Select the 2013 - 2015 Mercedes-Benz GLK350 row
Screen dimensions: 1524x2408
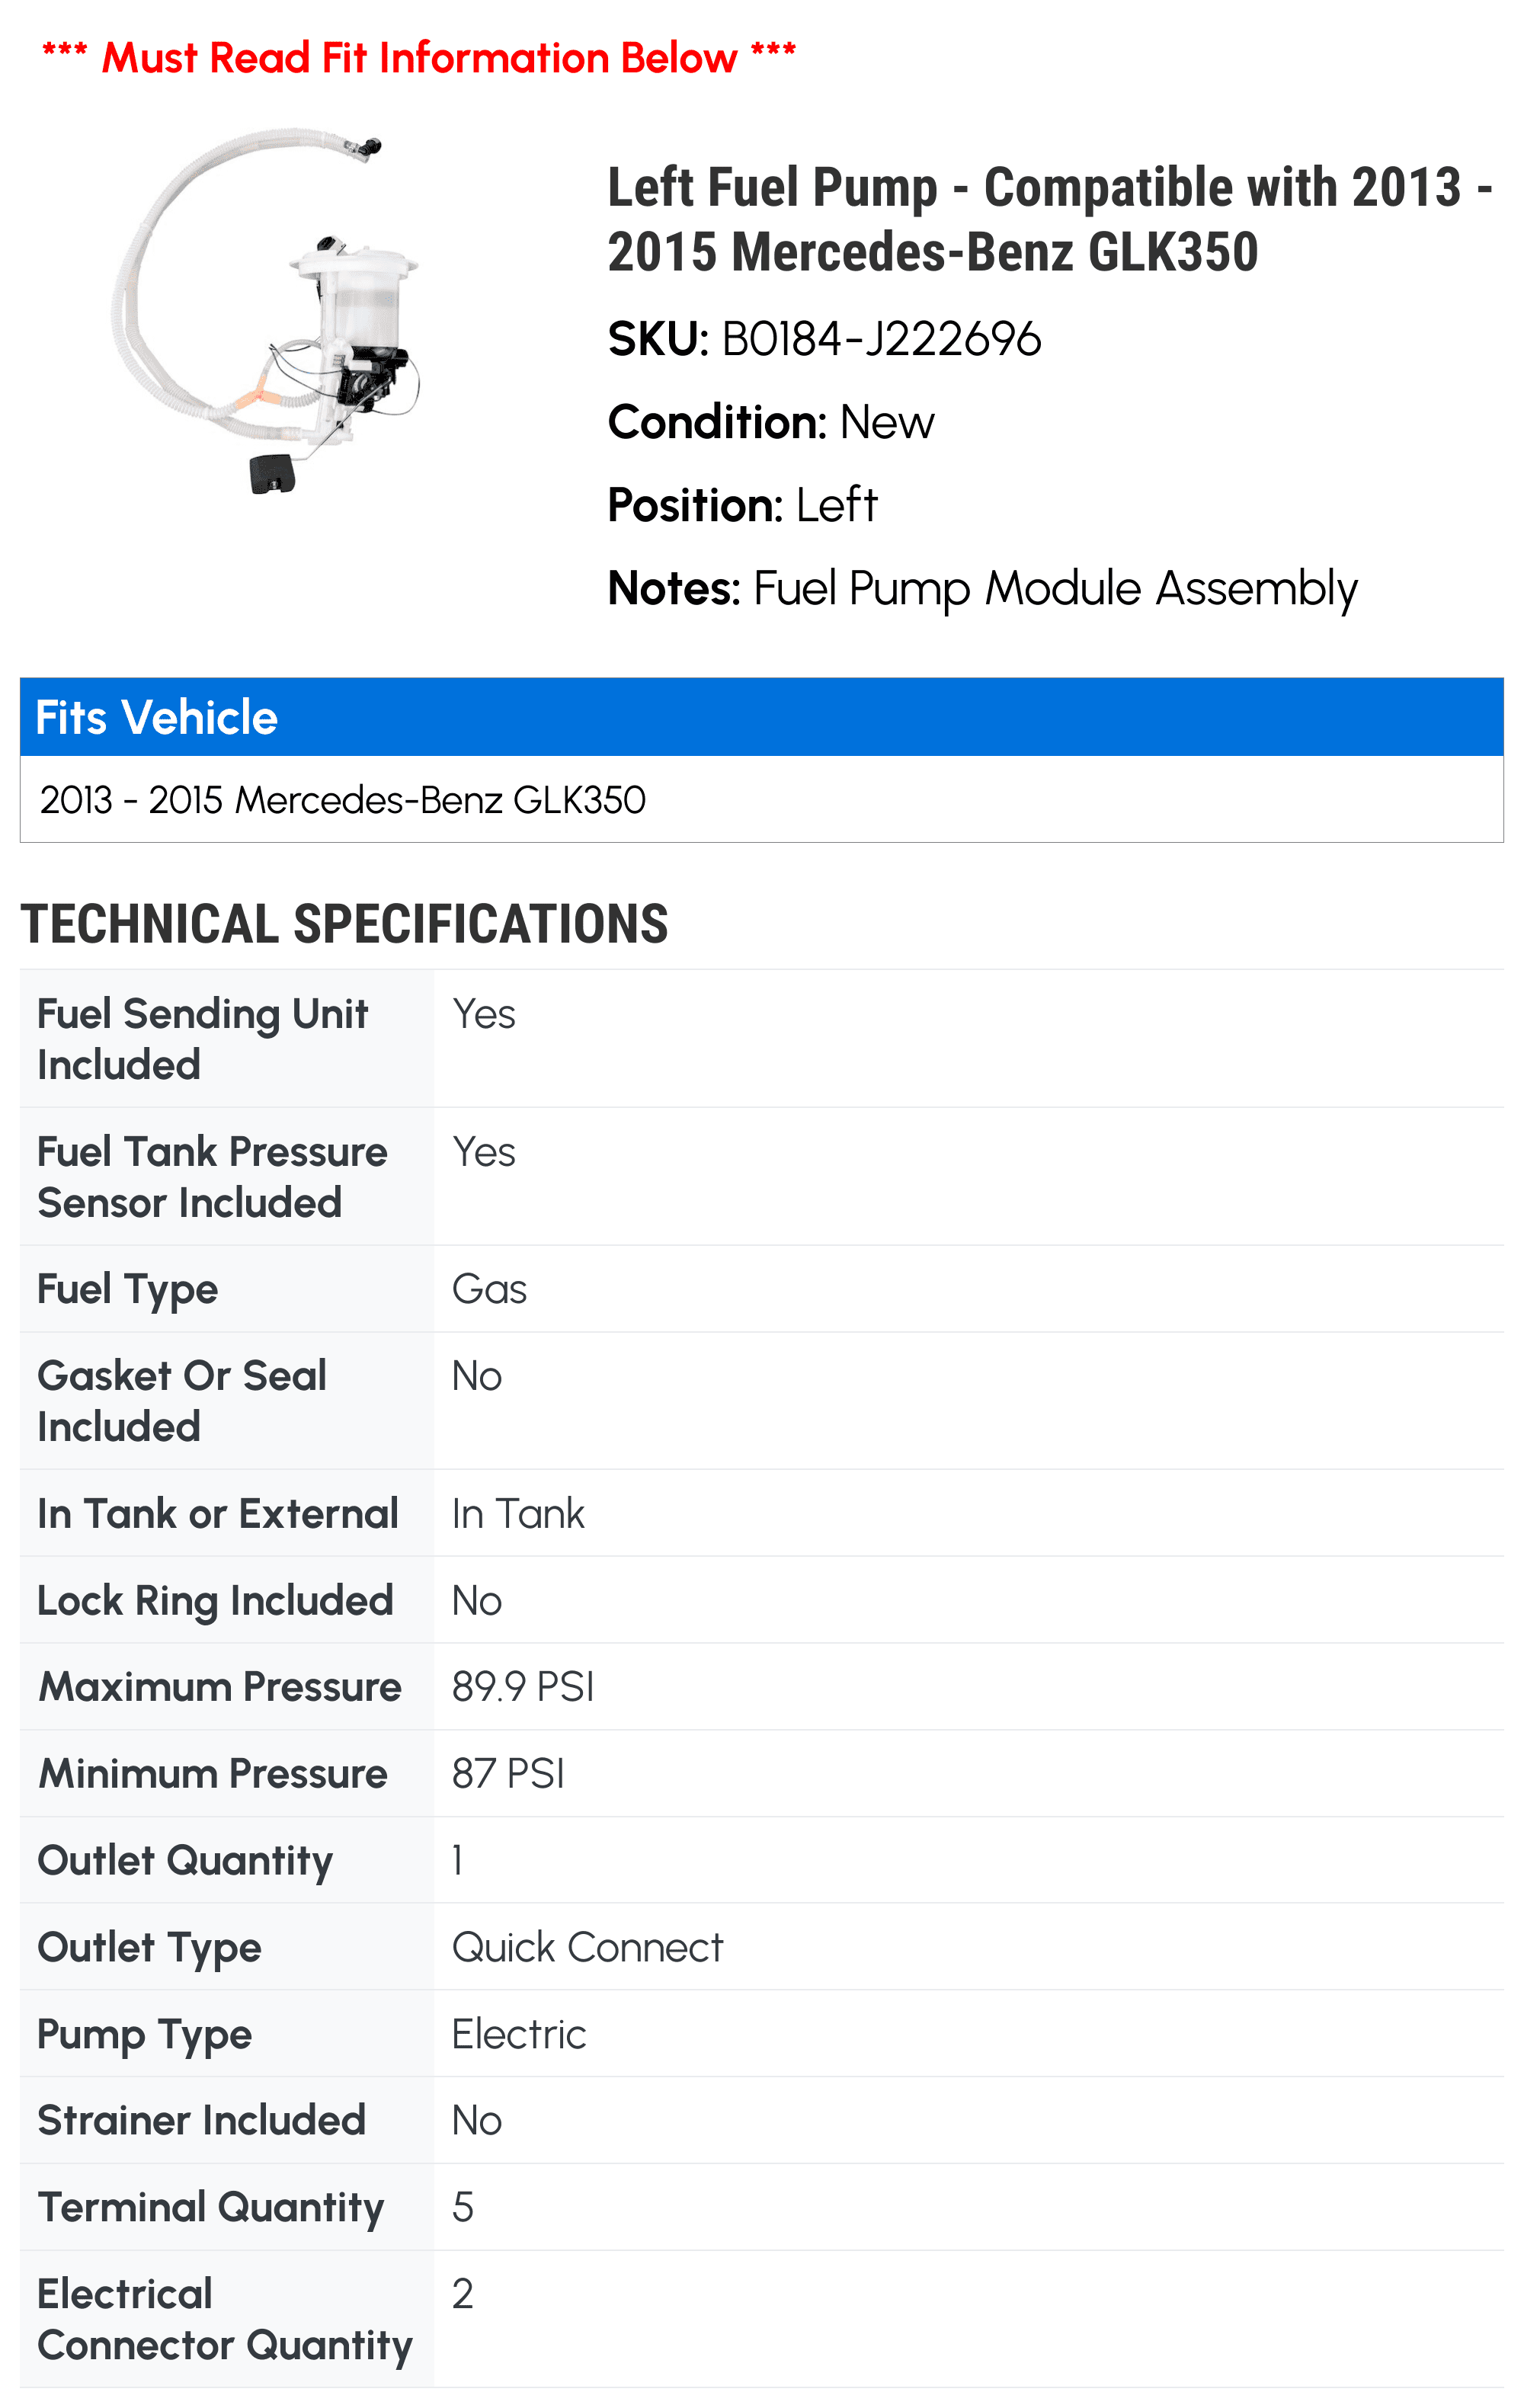click(x=762, y=799)
